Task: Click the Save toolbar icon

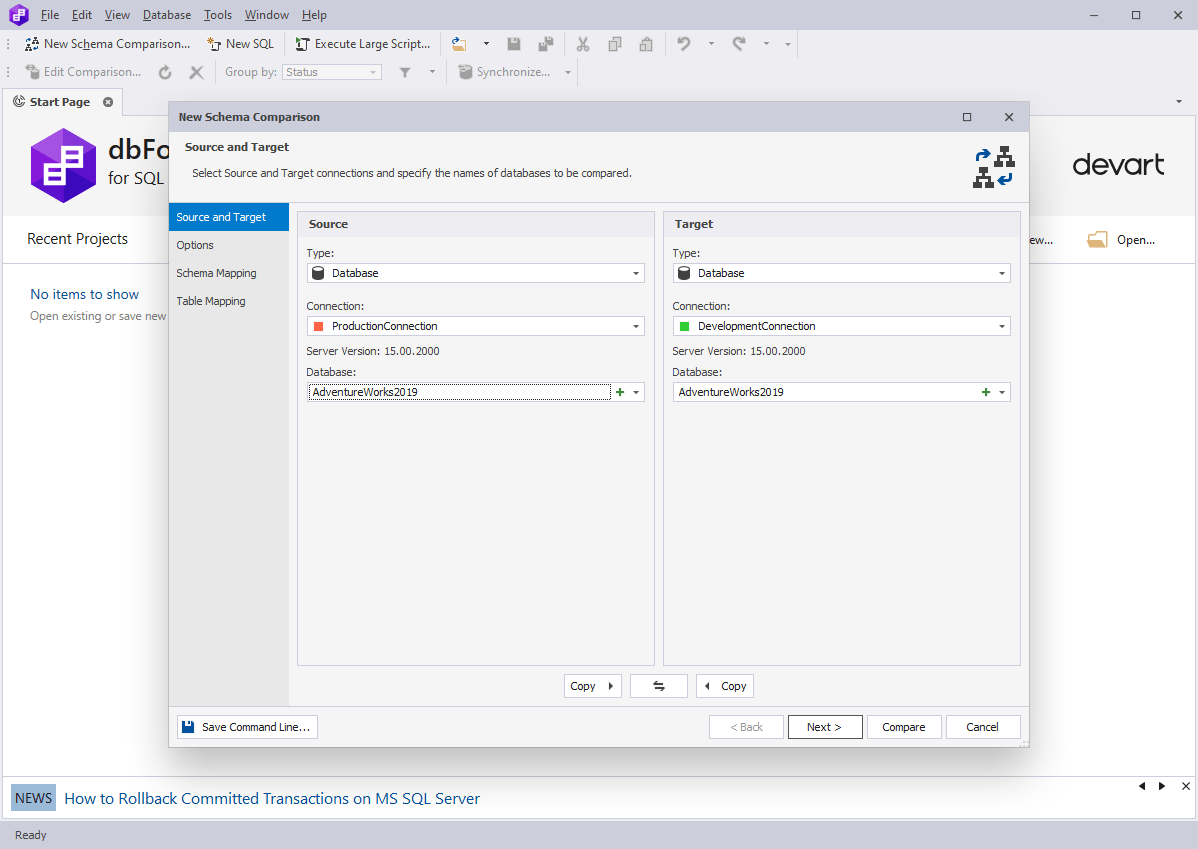Action: click(514, 44)
